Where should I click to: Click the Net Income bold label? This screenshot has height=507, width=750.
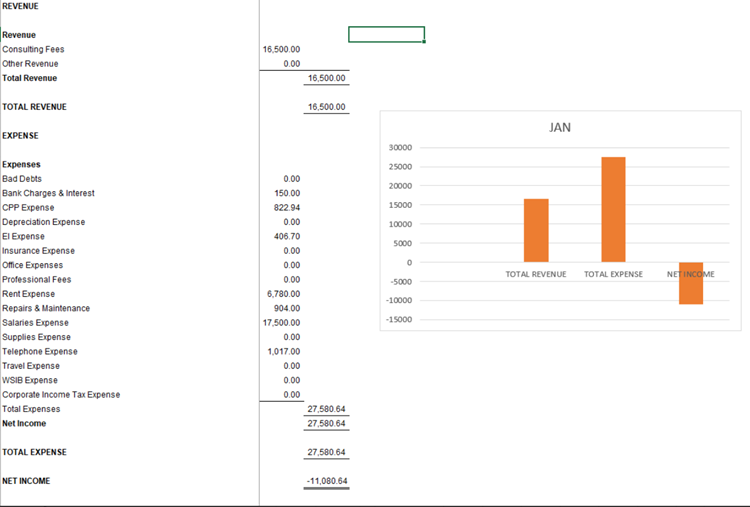[x=24, y=422]
